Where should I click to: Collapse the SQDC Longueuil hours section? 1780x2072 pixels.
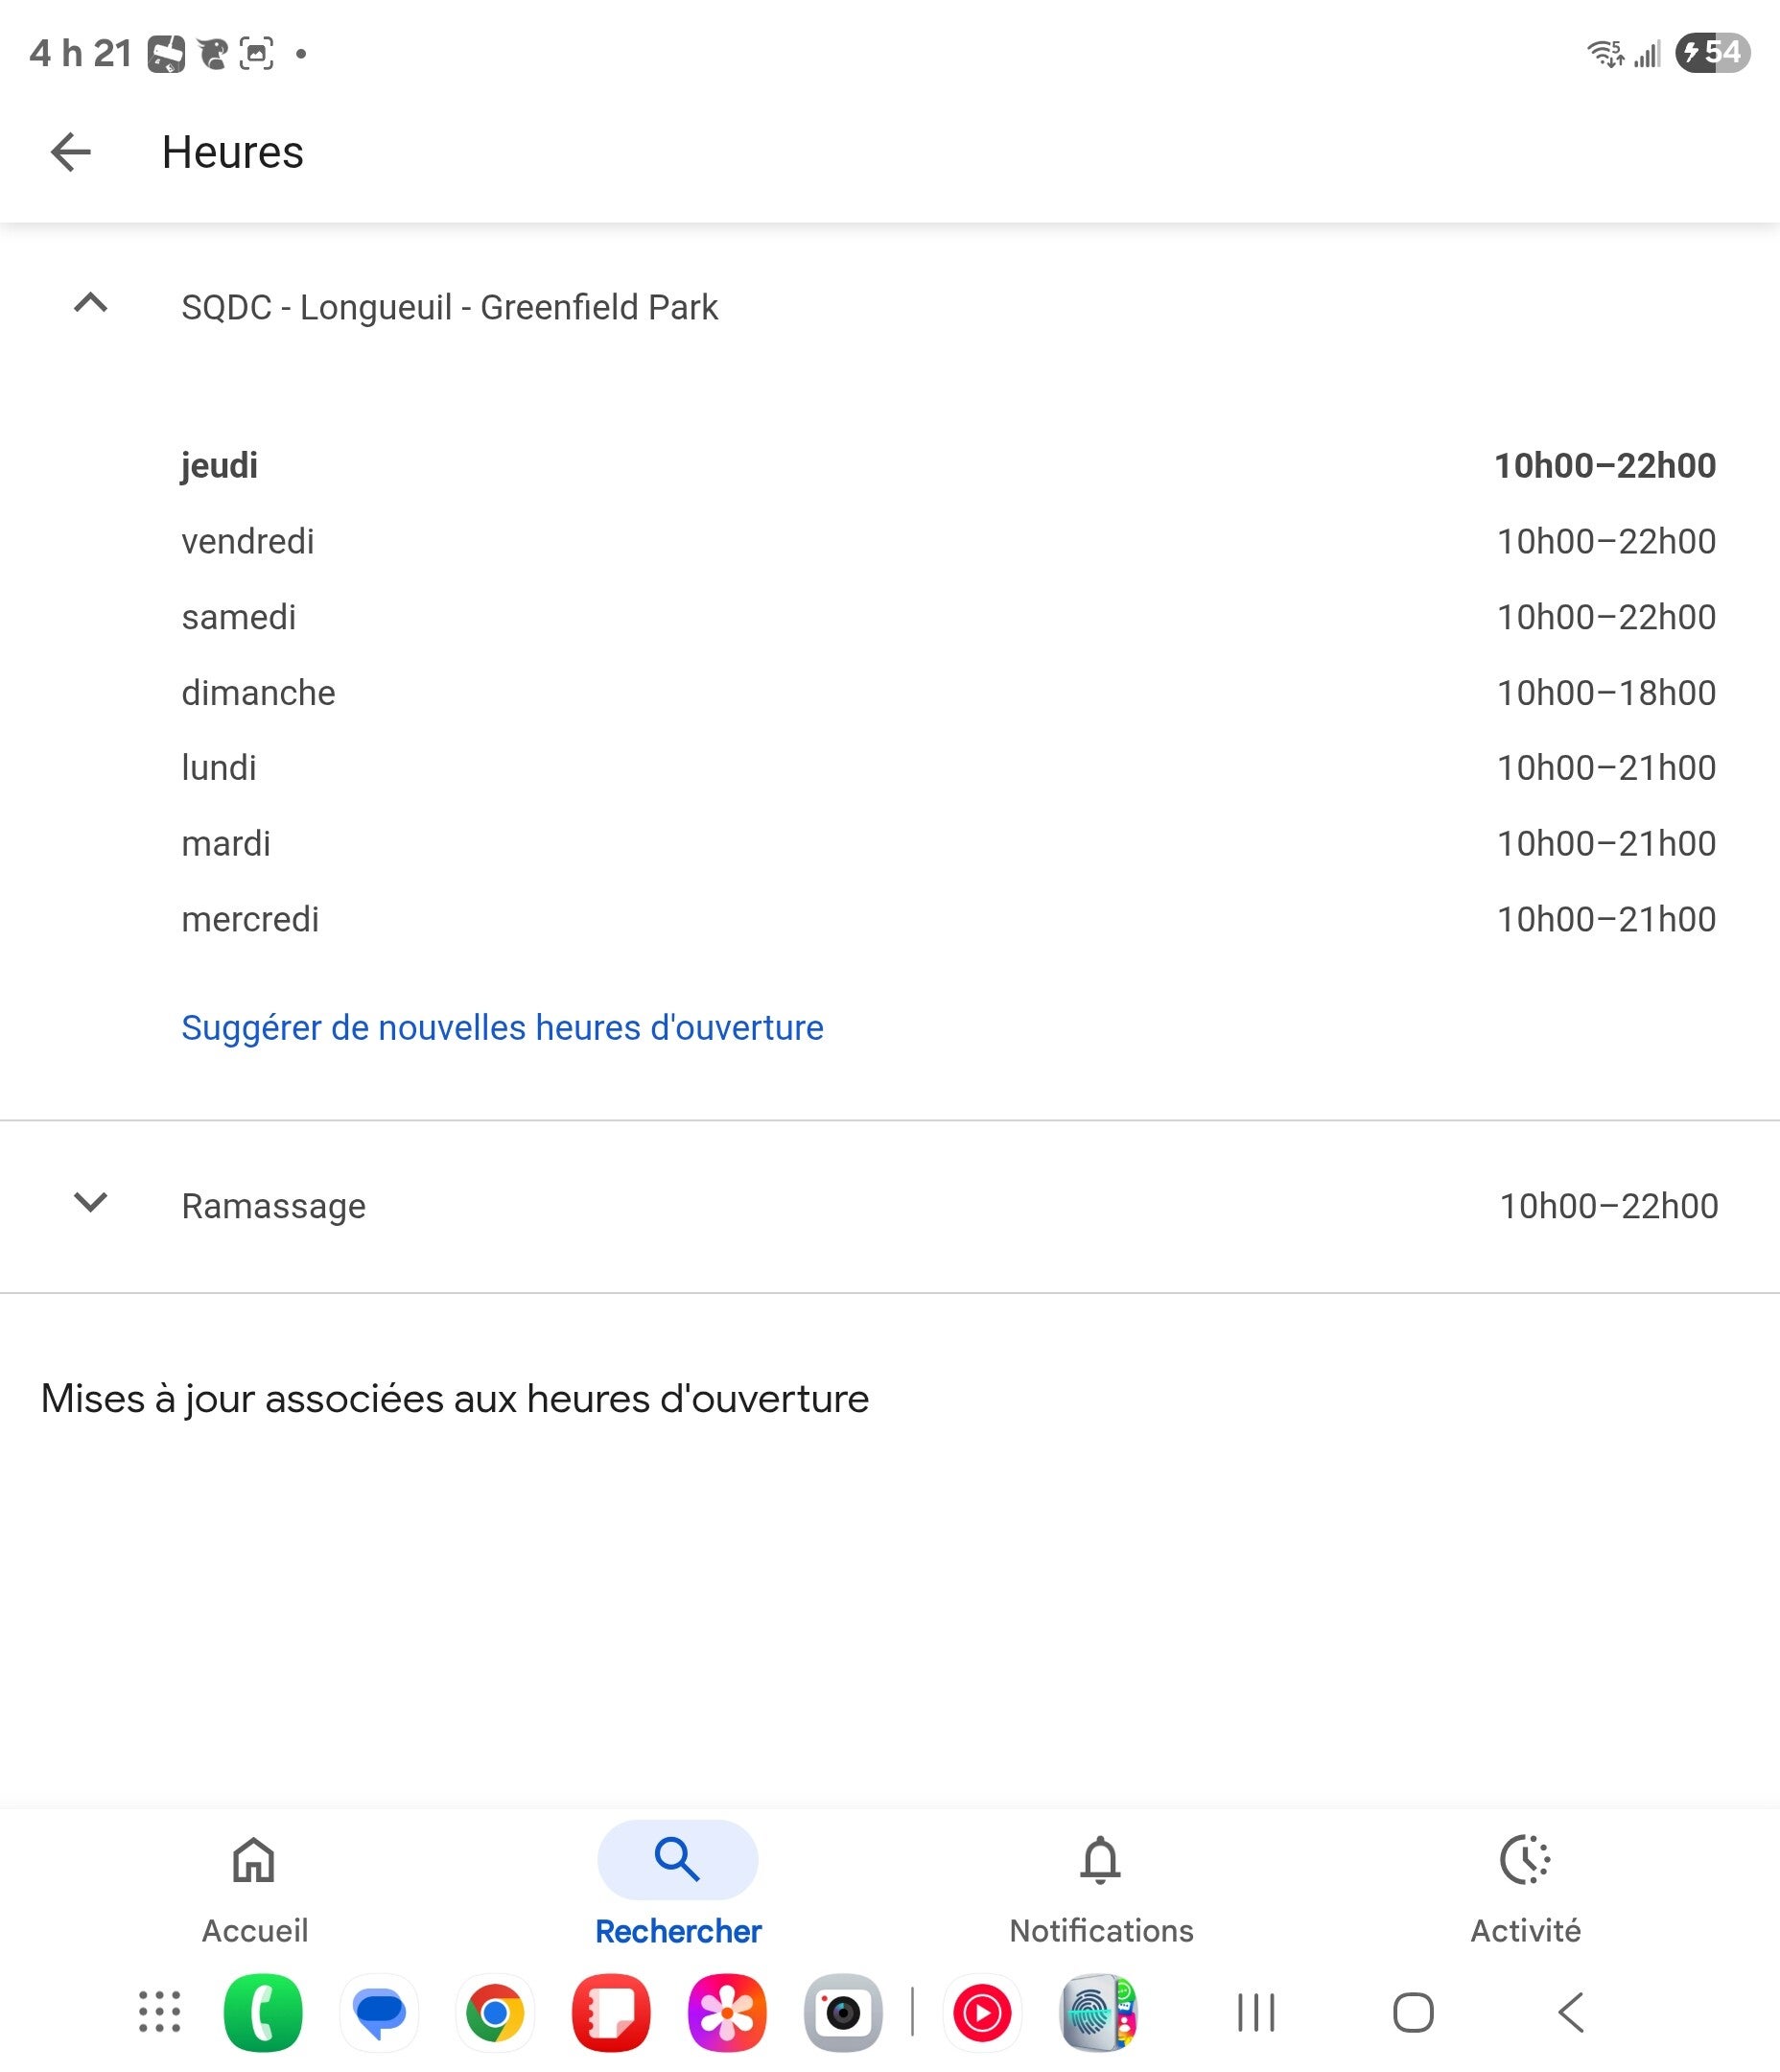(91, 304)
